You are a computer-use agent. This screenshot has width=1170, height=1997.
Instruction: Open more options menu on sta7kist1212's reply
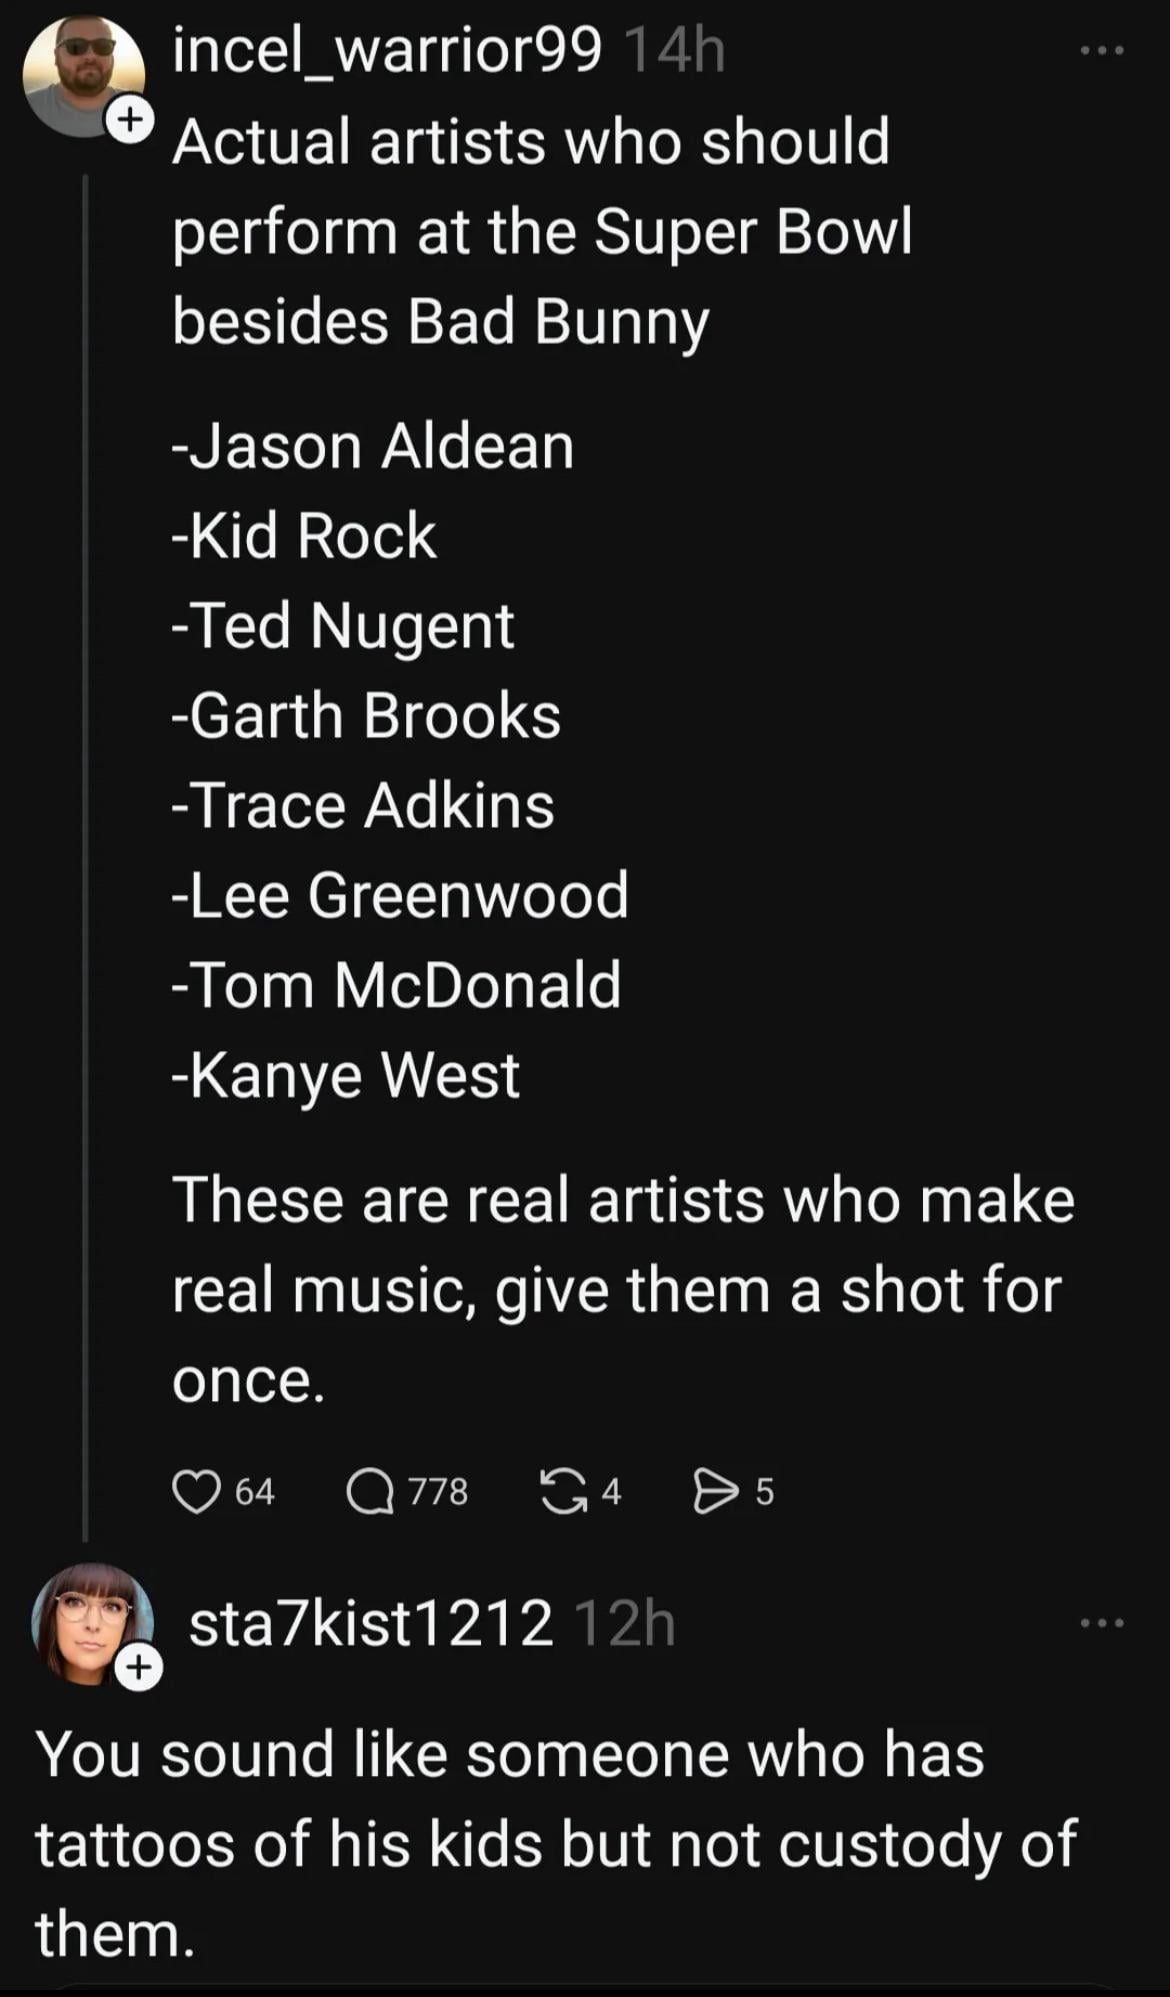pos(1102,1623)
